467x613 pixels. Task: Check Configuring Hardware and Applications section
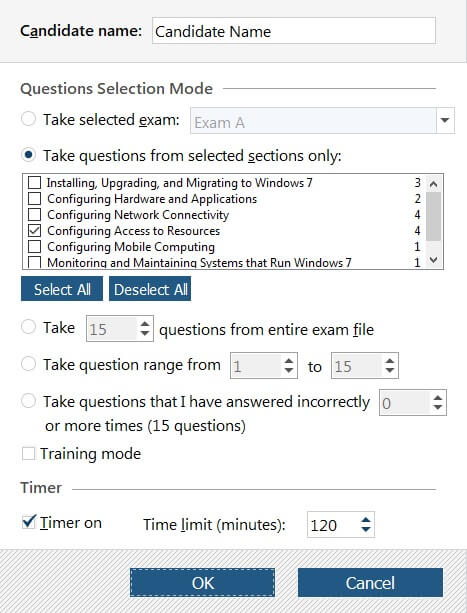coord(34,199)
